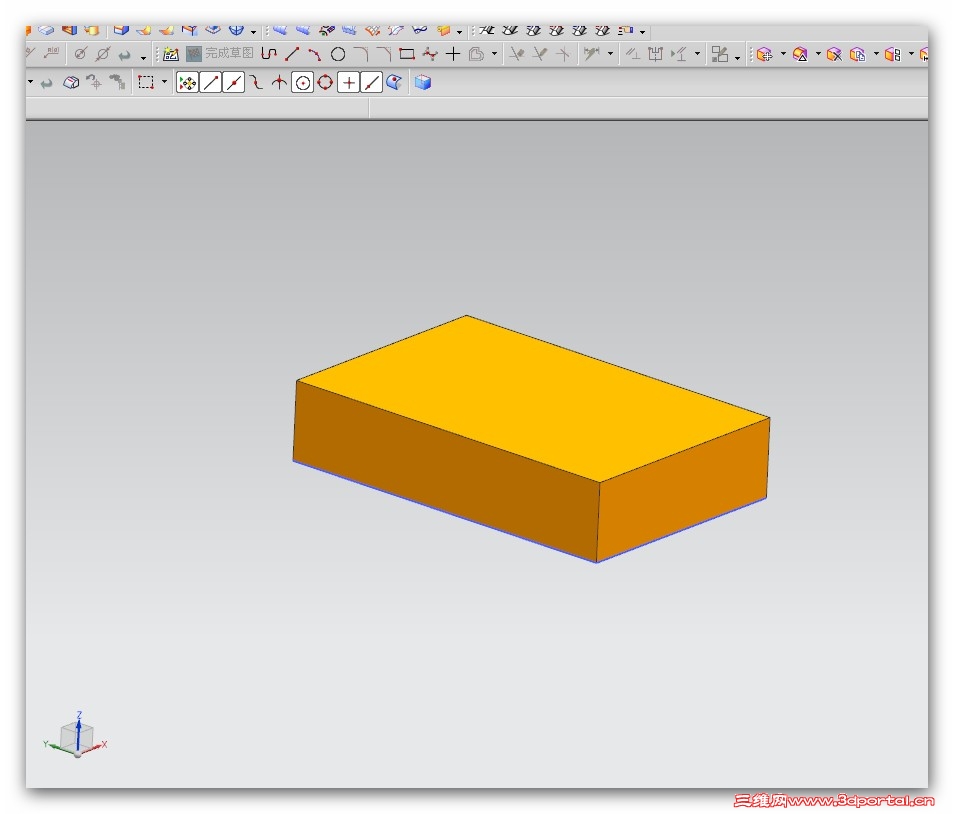Click the XYZ coordinate triad
The height and width of the screenshot is (814, 954).
76,737
